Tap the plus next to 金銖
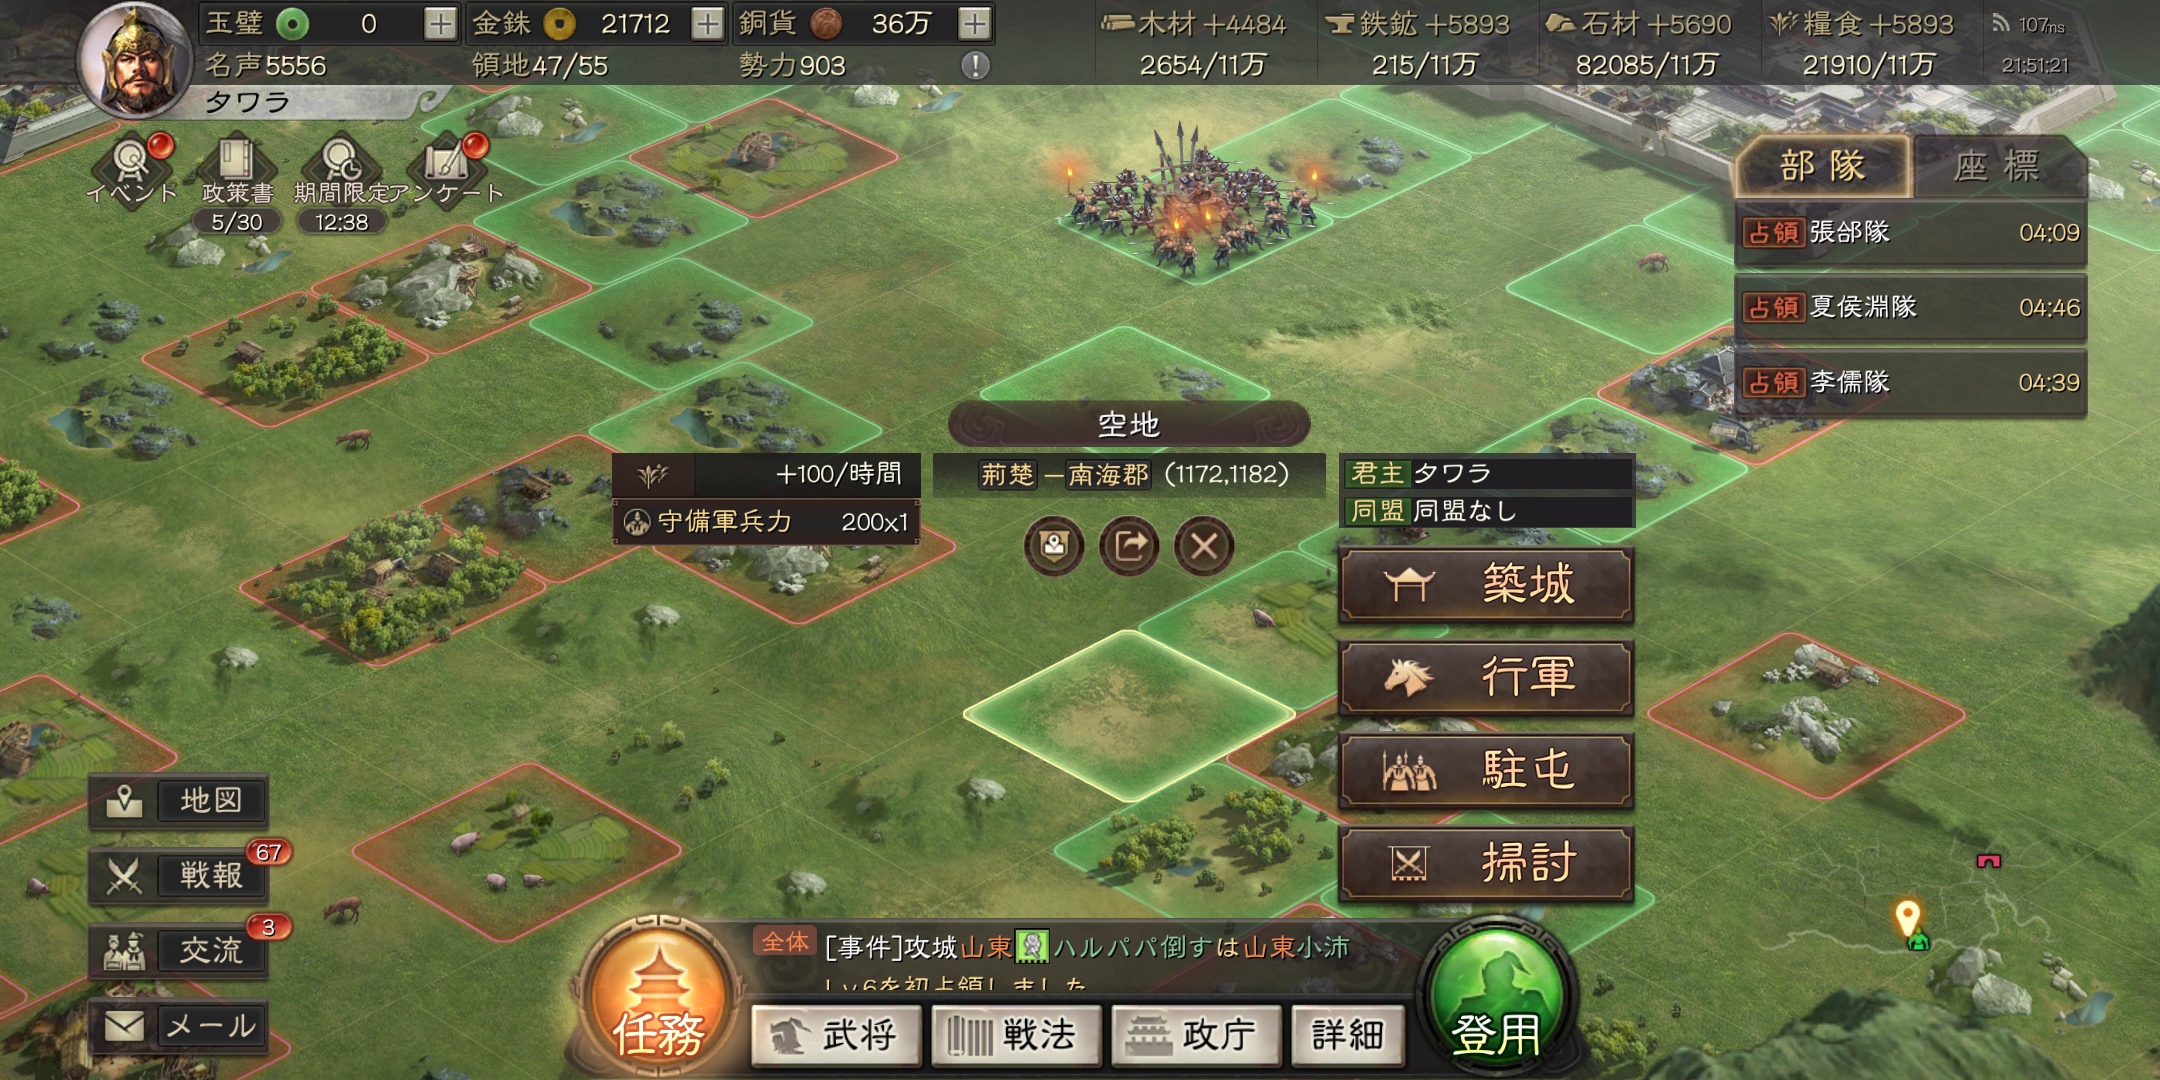Screen dimensions: 2160x1080 [x=707, y=23]
